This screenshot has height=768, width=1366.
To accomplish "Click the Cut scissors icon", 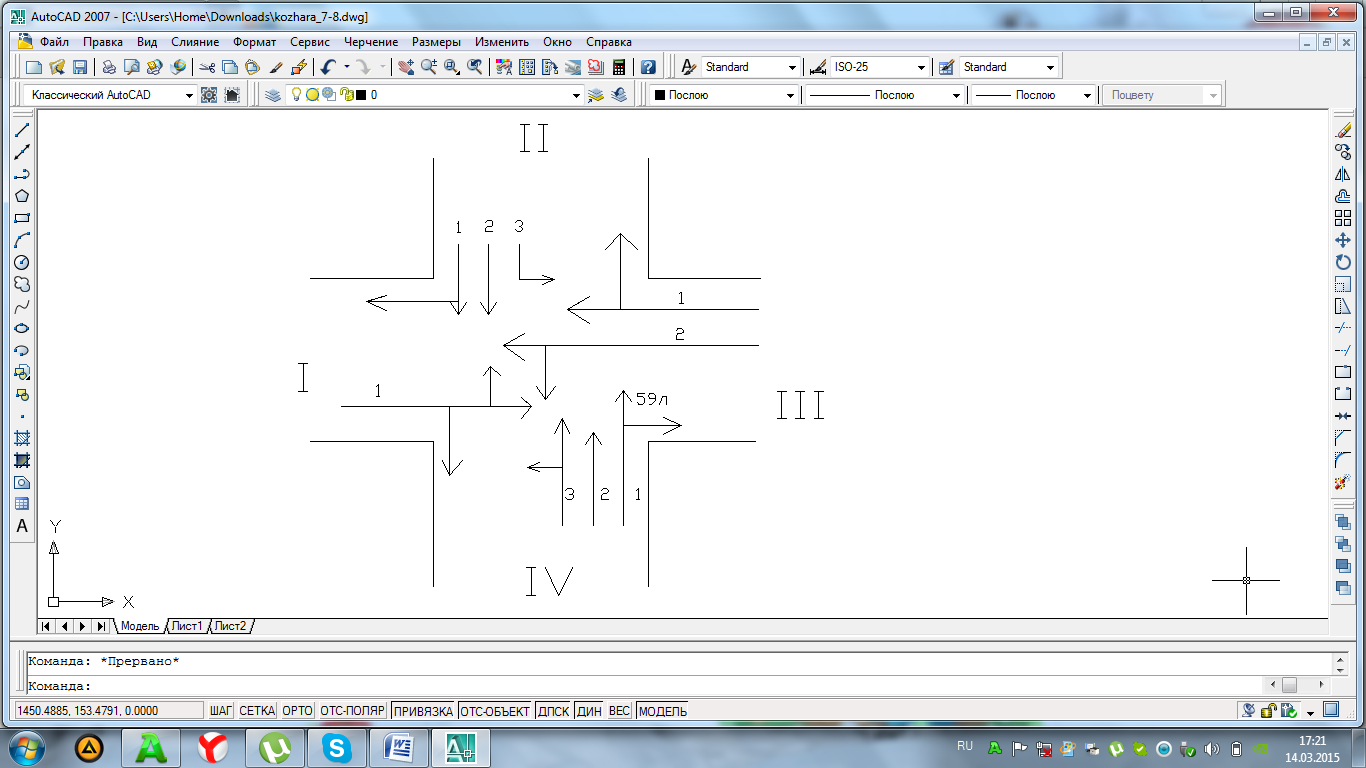I will coord(207,67).
